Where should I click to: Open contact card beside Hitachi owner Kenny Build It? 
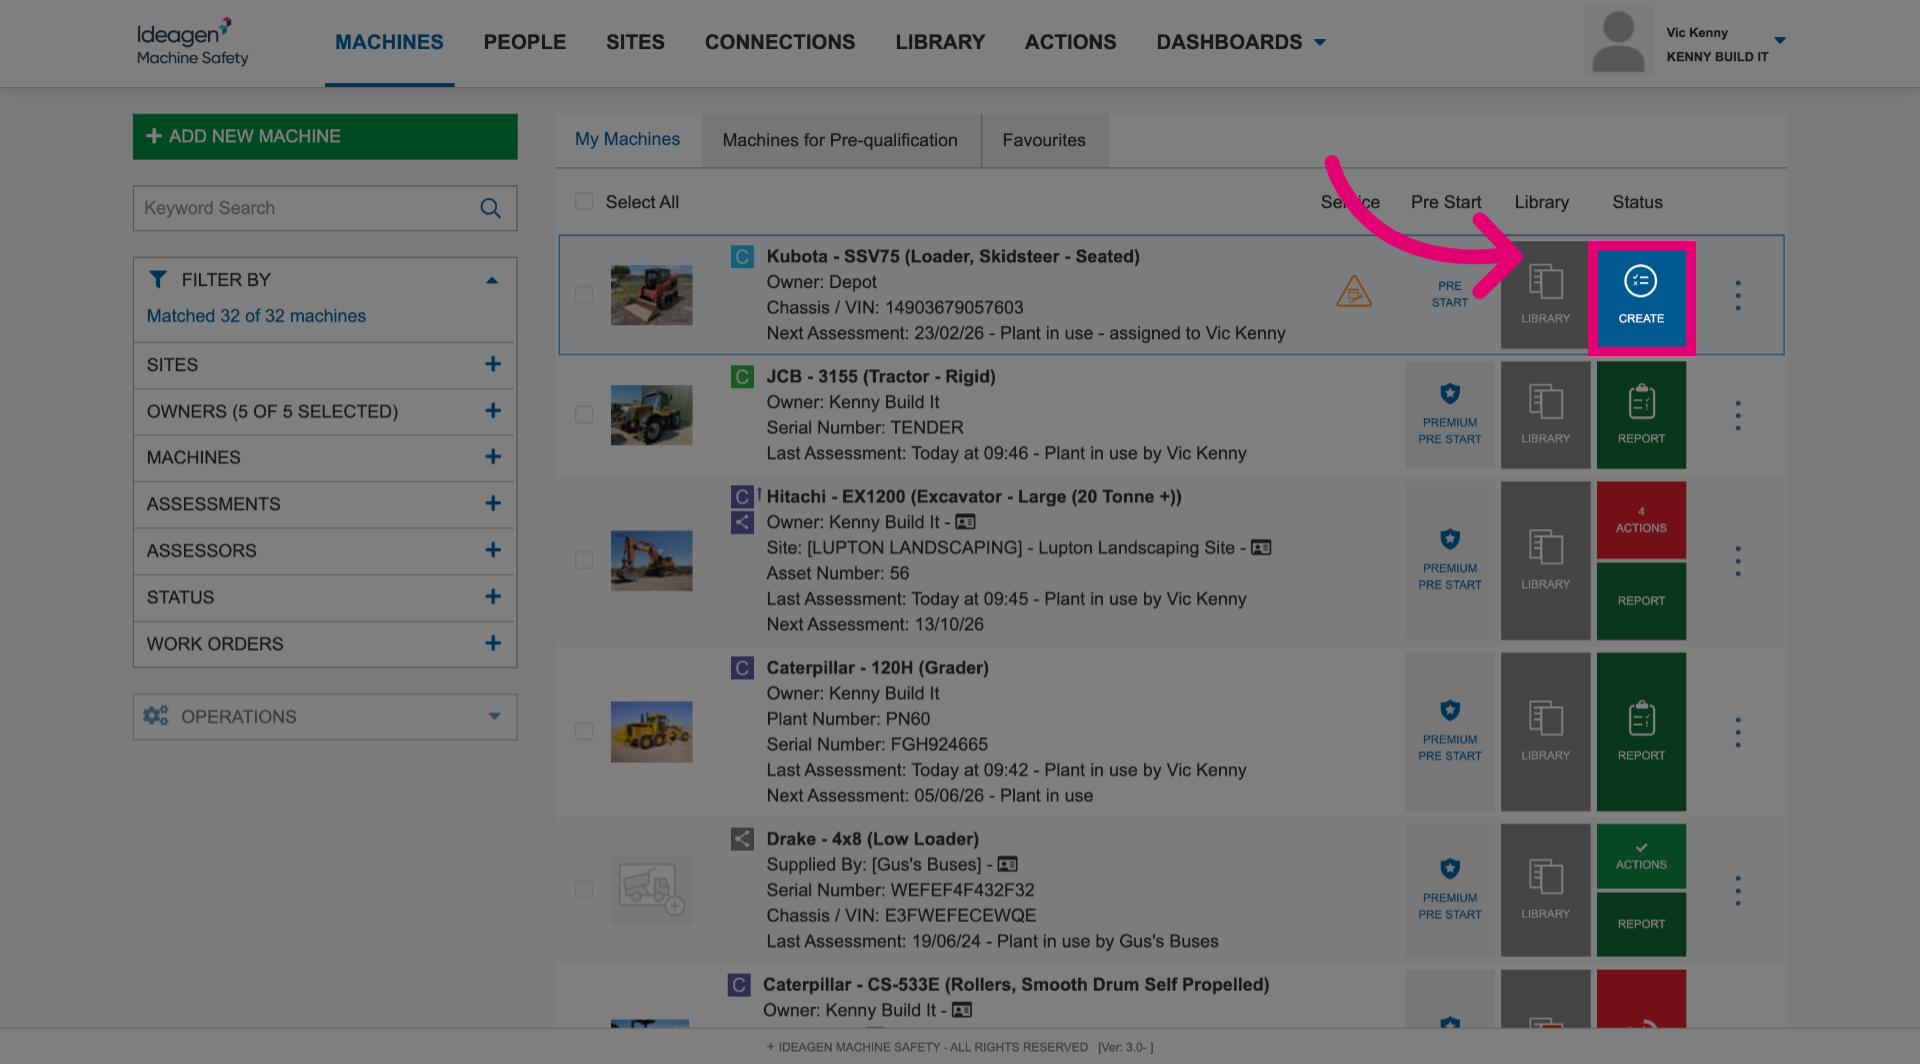pyautogui.click(x=965, y=522)
